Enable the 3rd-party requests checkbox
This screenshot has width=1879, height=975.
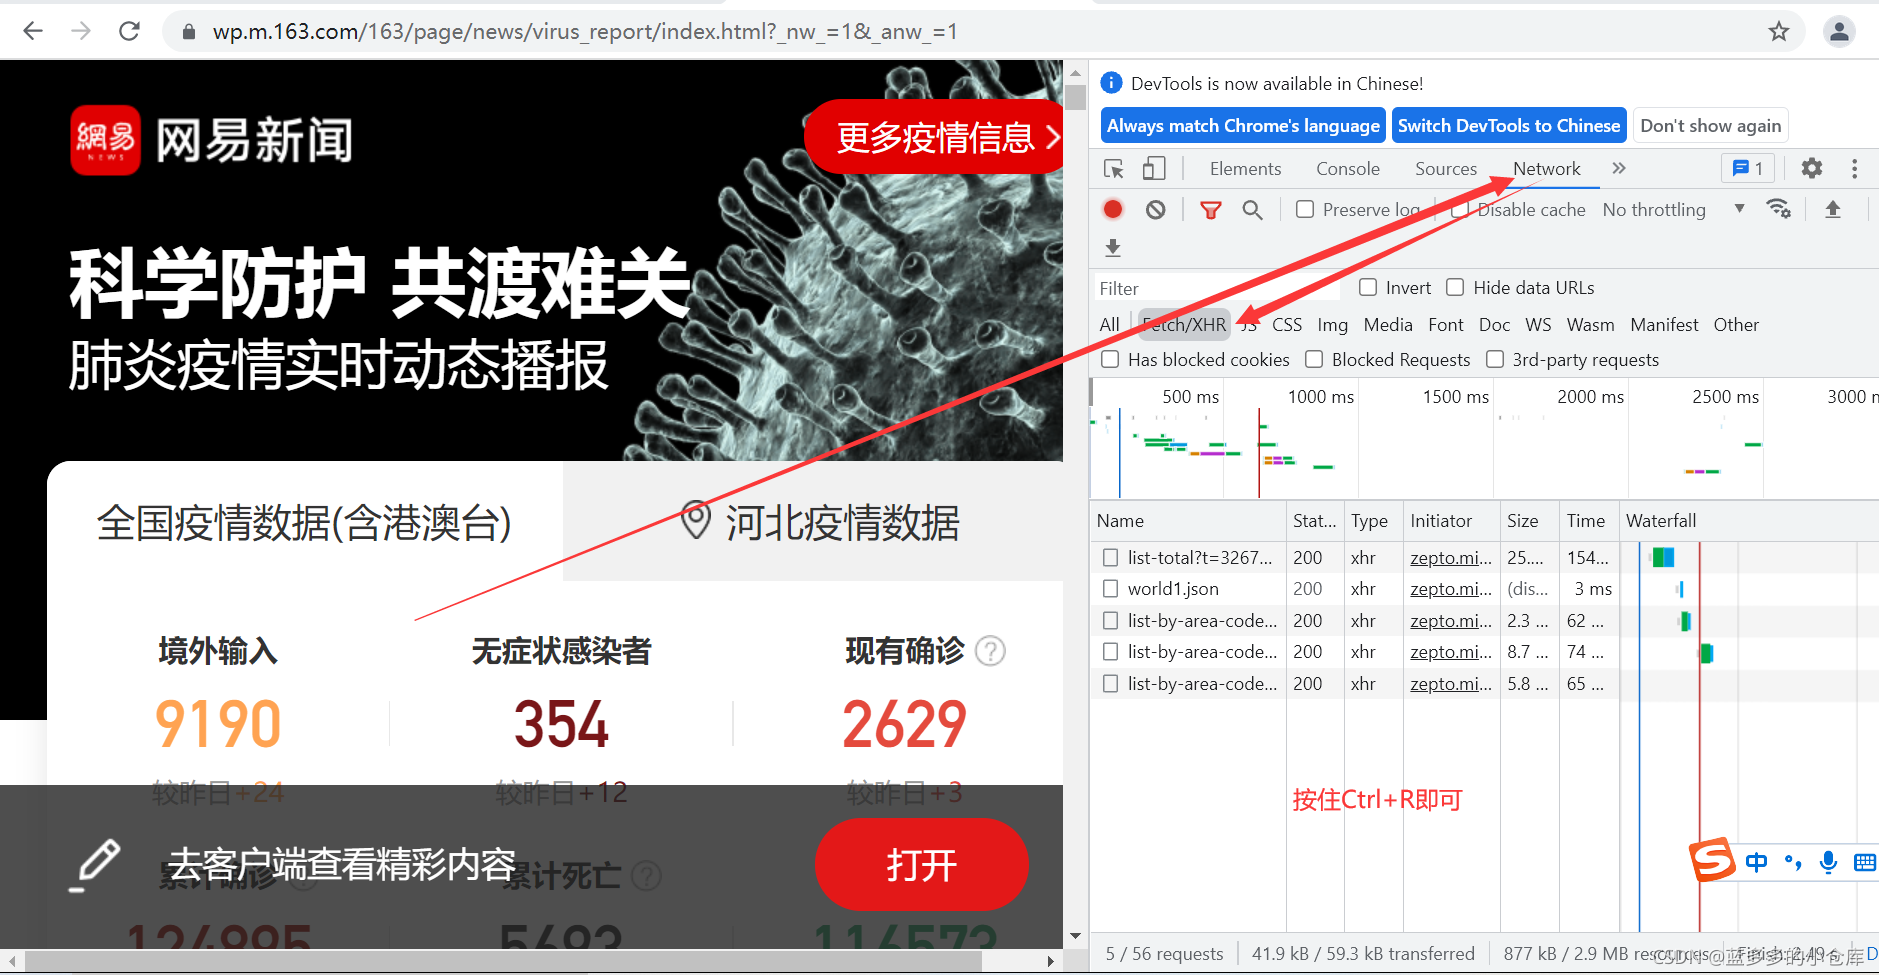(x=1495, y=359)
